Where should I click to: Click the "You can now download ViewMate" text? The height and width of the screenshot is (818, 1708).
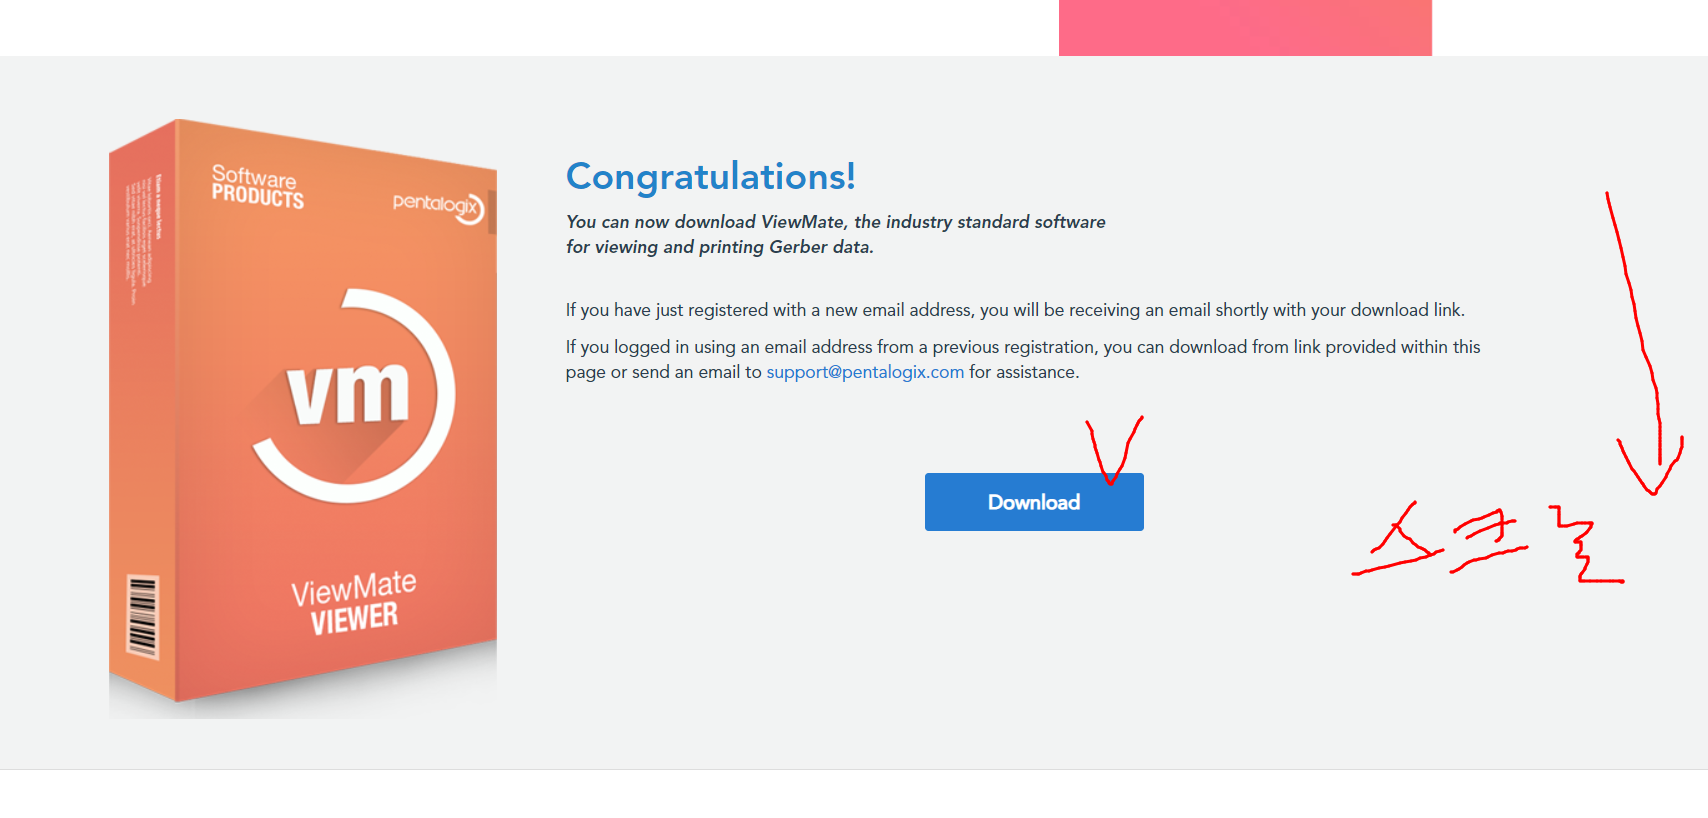pyautogui.click(x=836, y=234)
